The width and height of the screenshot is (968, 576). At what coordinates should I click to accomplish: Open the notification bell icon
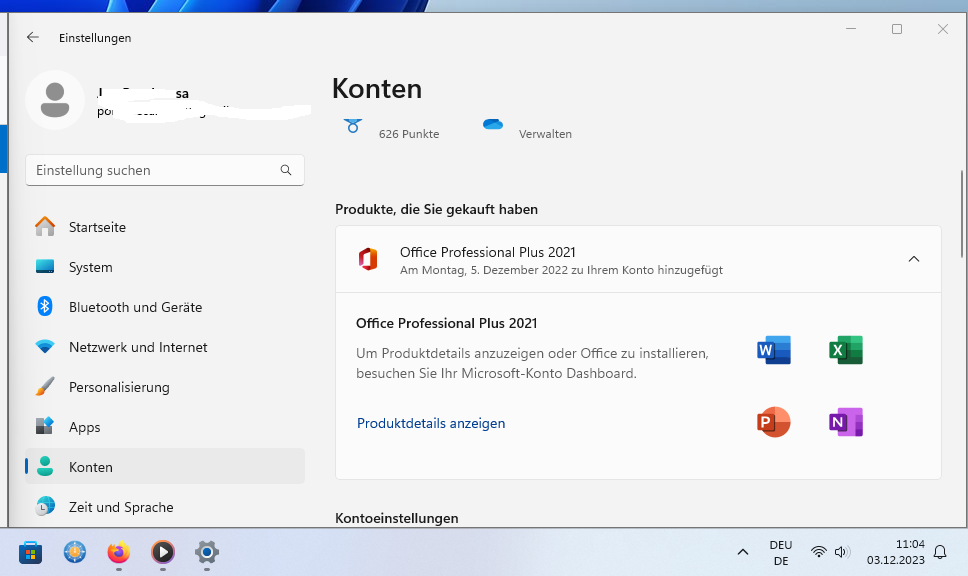[x=940, y=552]
